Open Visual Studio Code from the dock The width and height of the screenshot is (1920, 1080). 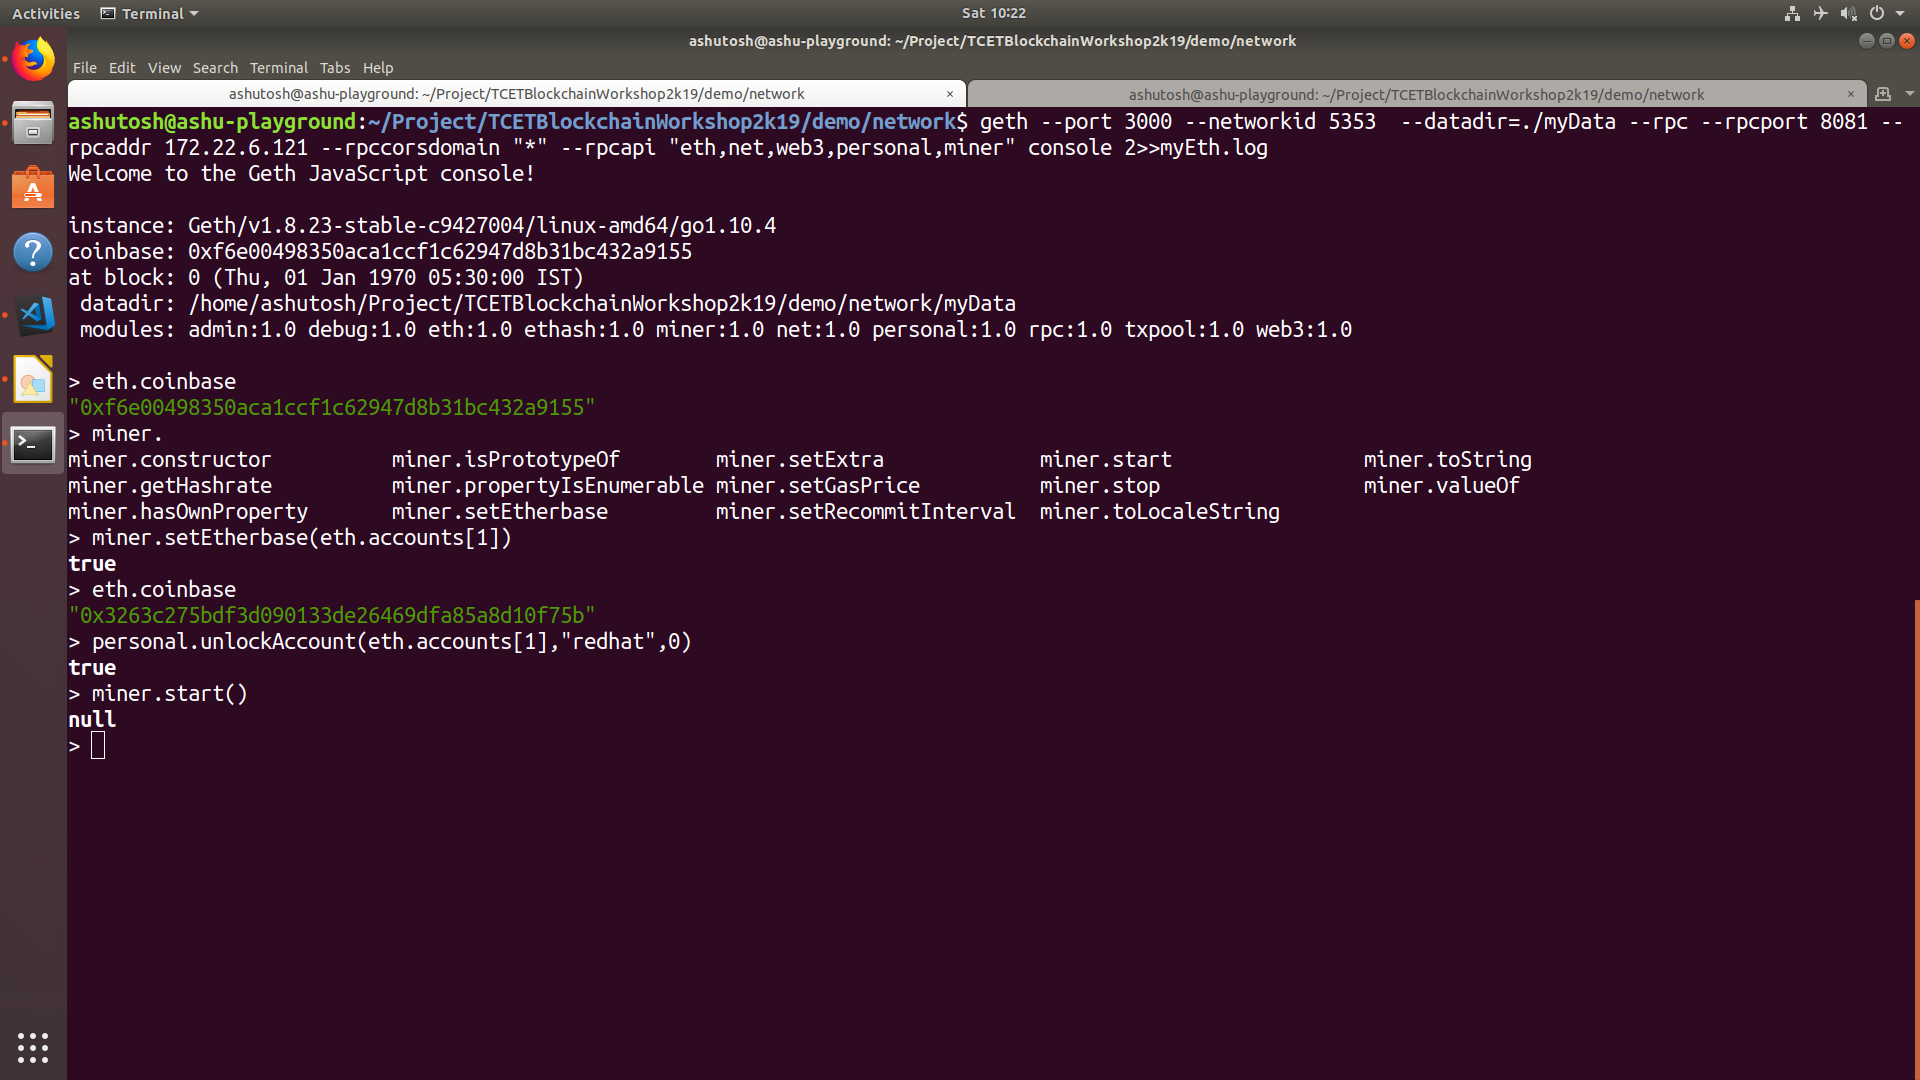pyautogui.click(x=33, y=315)
